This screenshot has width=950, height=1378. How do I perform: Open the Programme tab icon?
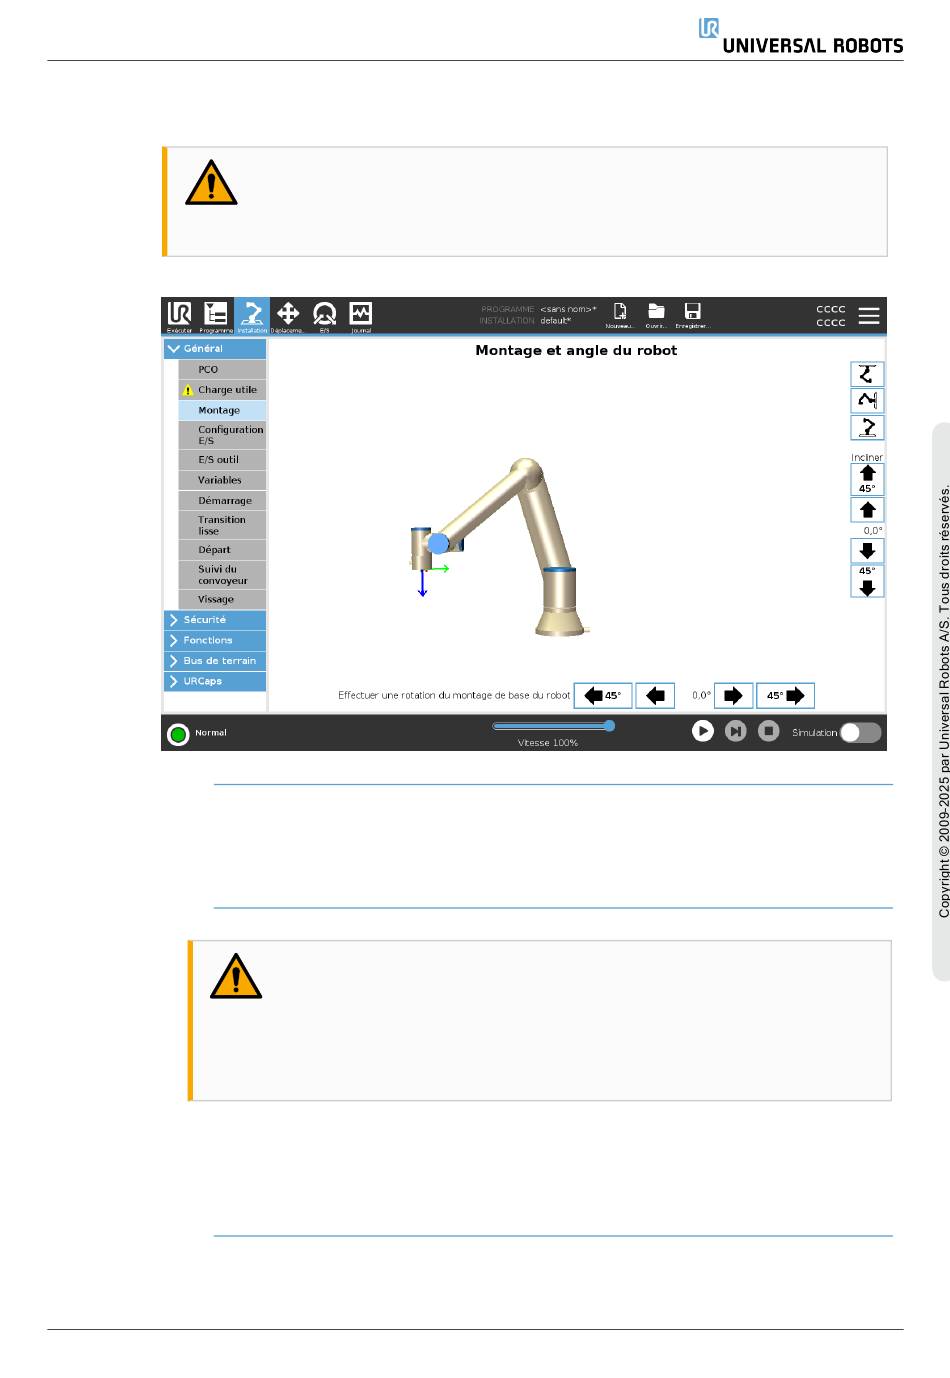click(216, 316)
